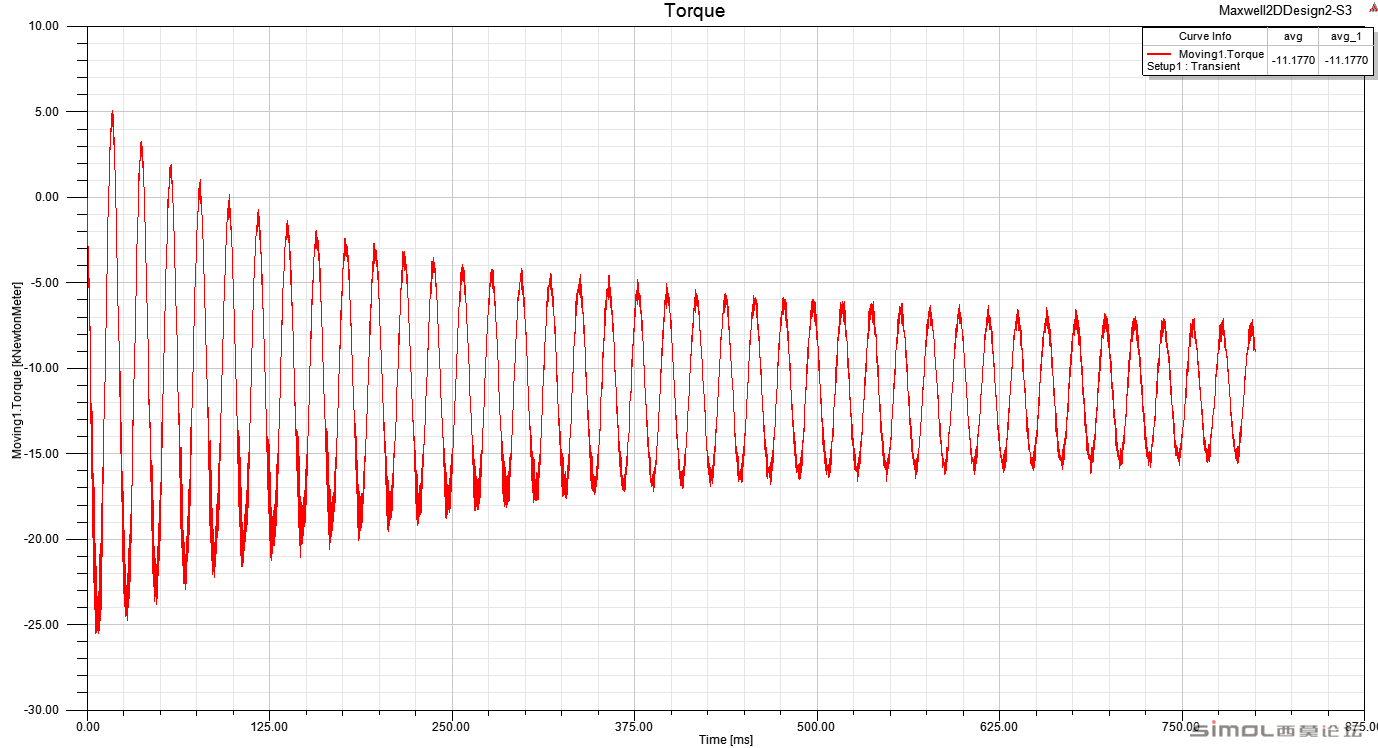Click the torque curve's highest peak near 5.00

tap(112, 112)
